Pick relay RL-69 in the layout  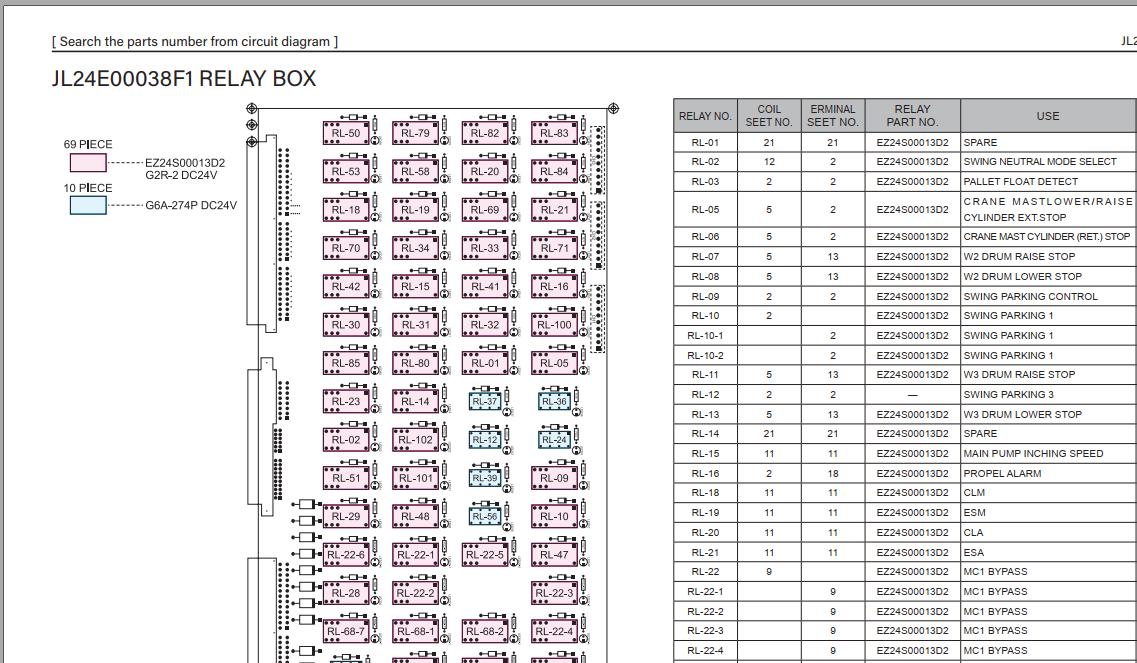pyautogui.click(x=485, y=210)
